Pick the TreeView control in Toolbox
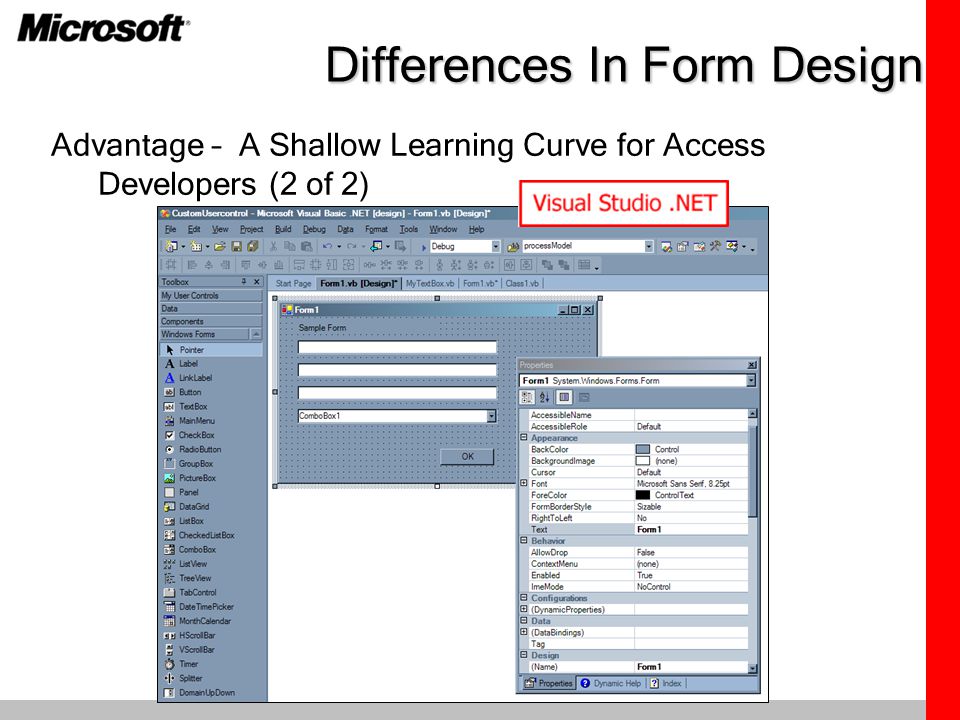The height and width of the screenshot is (720, 960). 187,578
